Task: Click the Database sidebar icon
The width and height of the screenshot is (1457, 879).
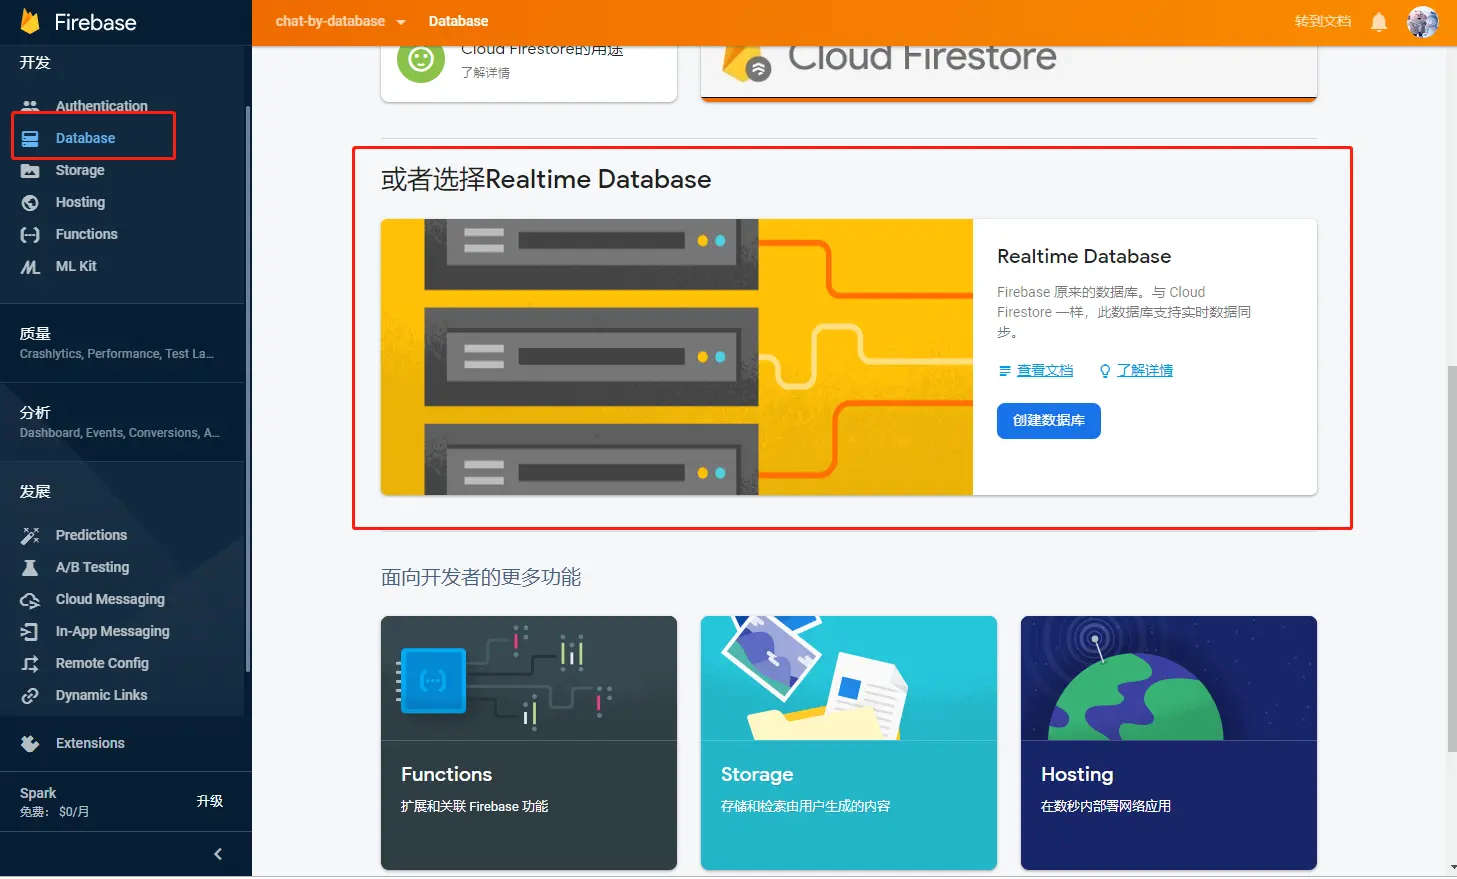Action: pos(30,138)
